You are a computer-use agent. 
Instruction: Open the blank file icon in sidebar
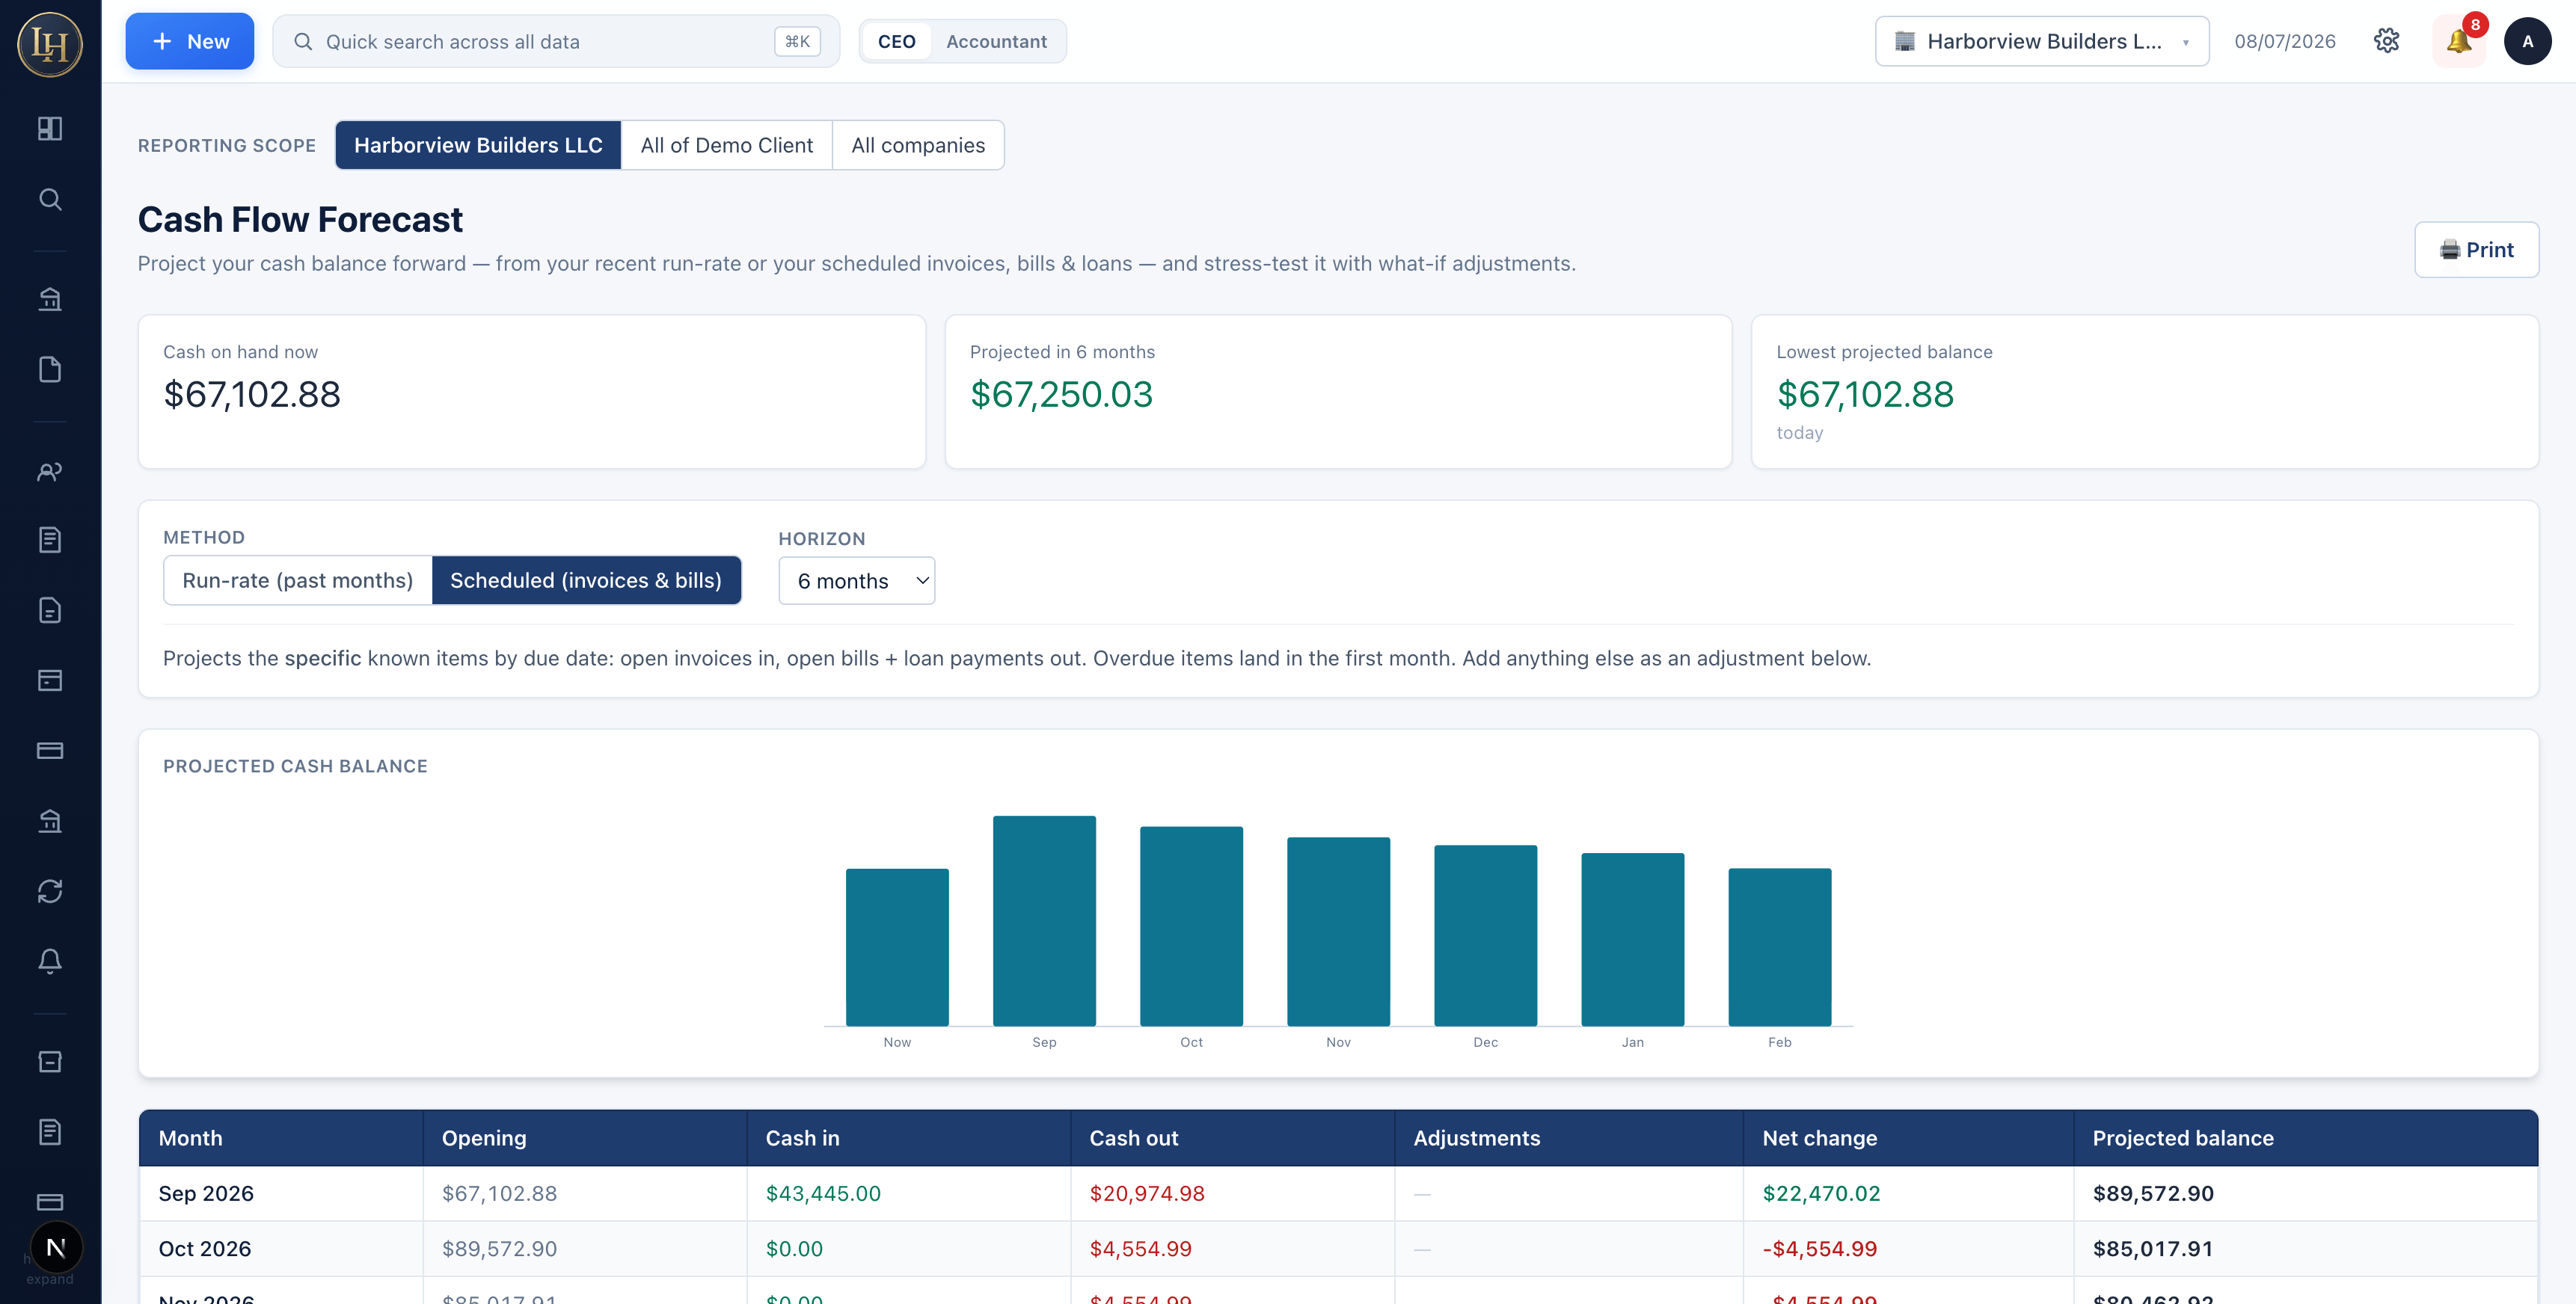[50, 369]
